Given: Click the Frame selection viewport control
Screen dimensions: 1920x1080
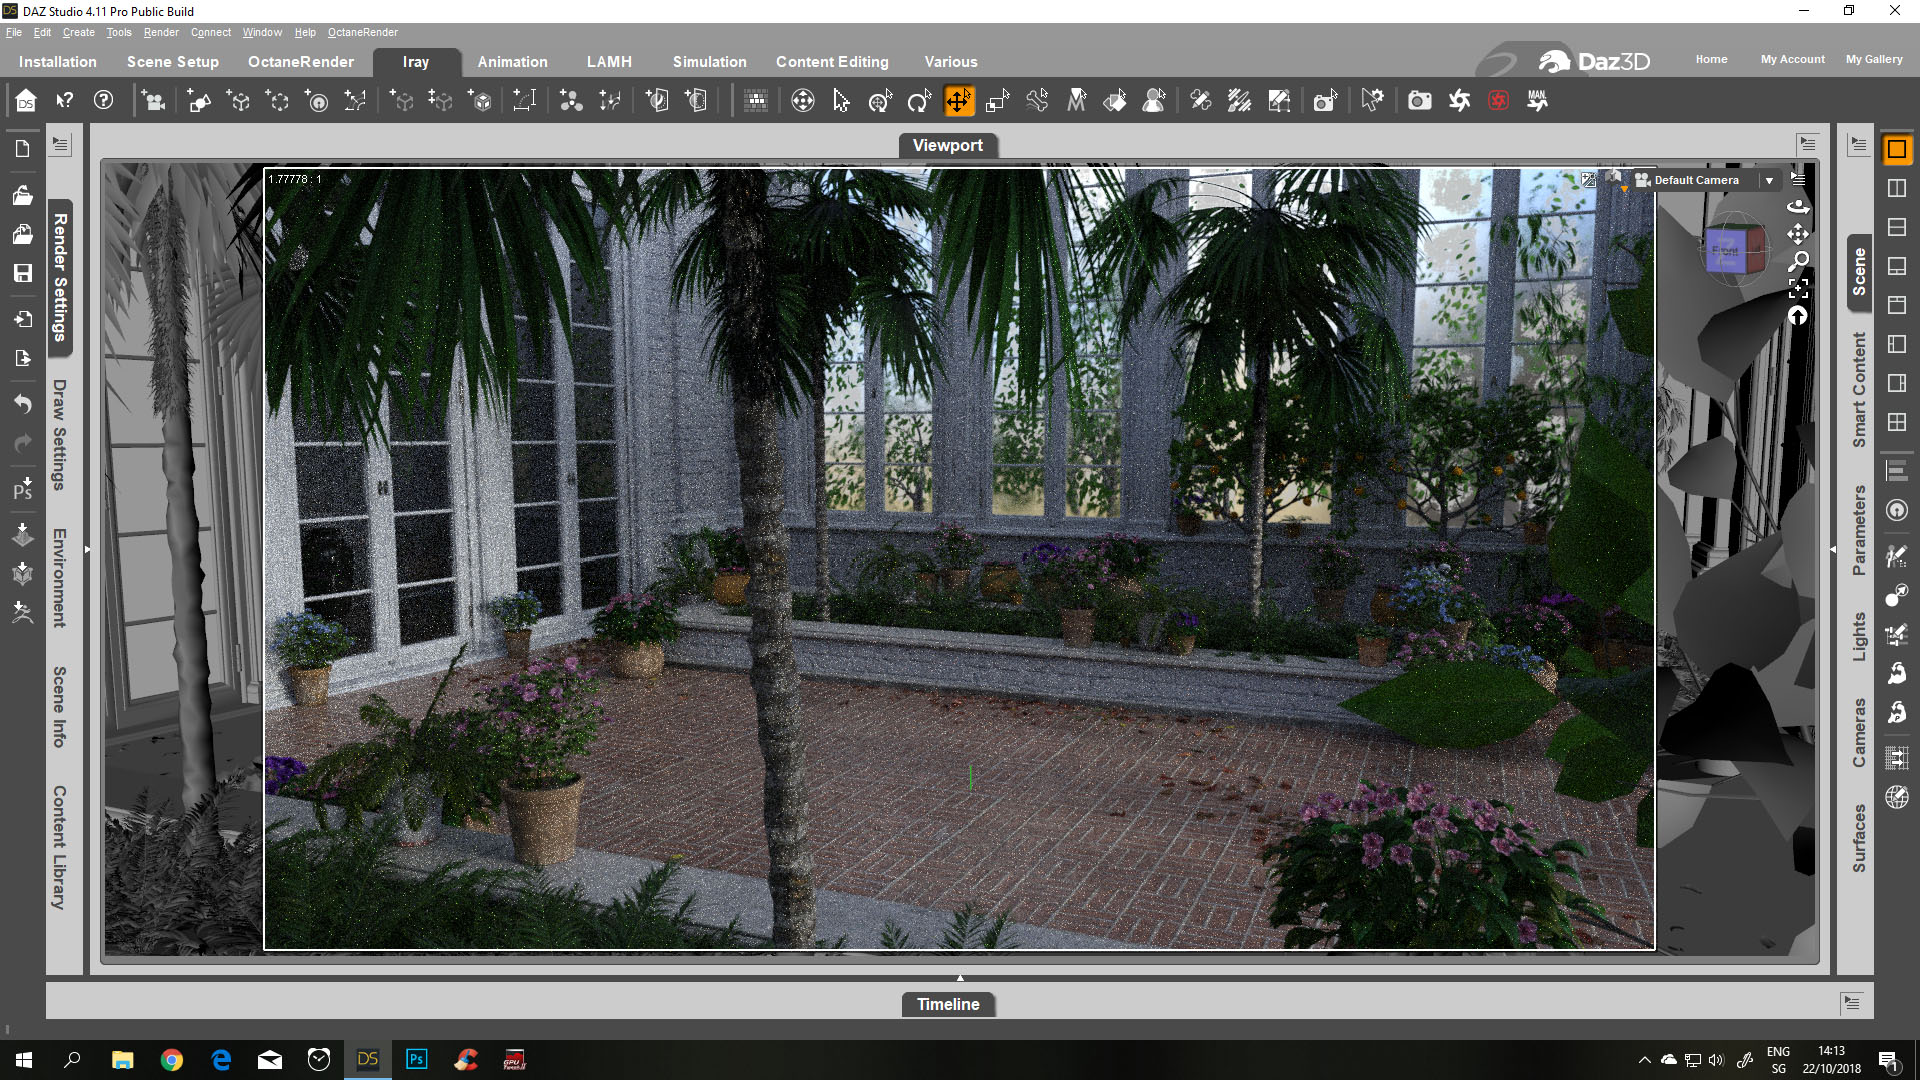Looking at the screenshot, I should 1798,289.
